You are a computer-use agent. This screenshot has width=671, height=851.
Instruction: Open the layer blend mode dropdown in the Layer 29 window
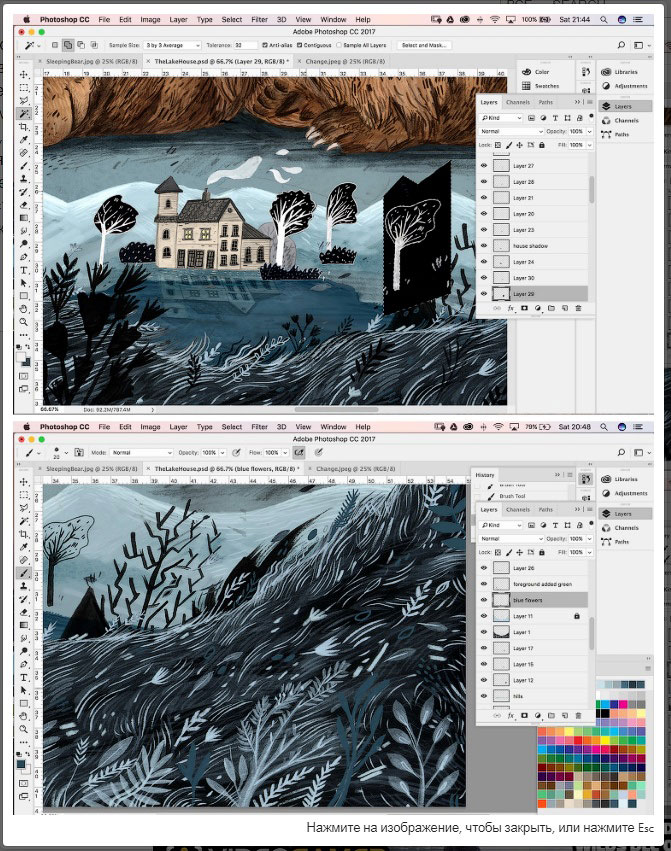(511, 131)
